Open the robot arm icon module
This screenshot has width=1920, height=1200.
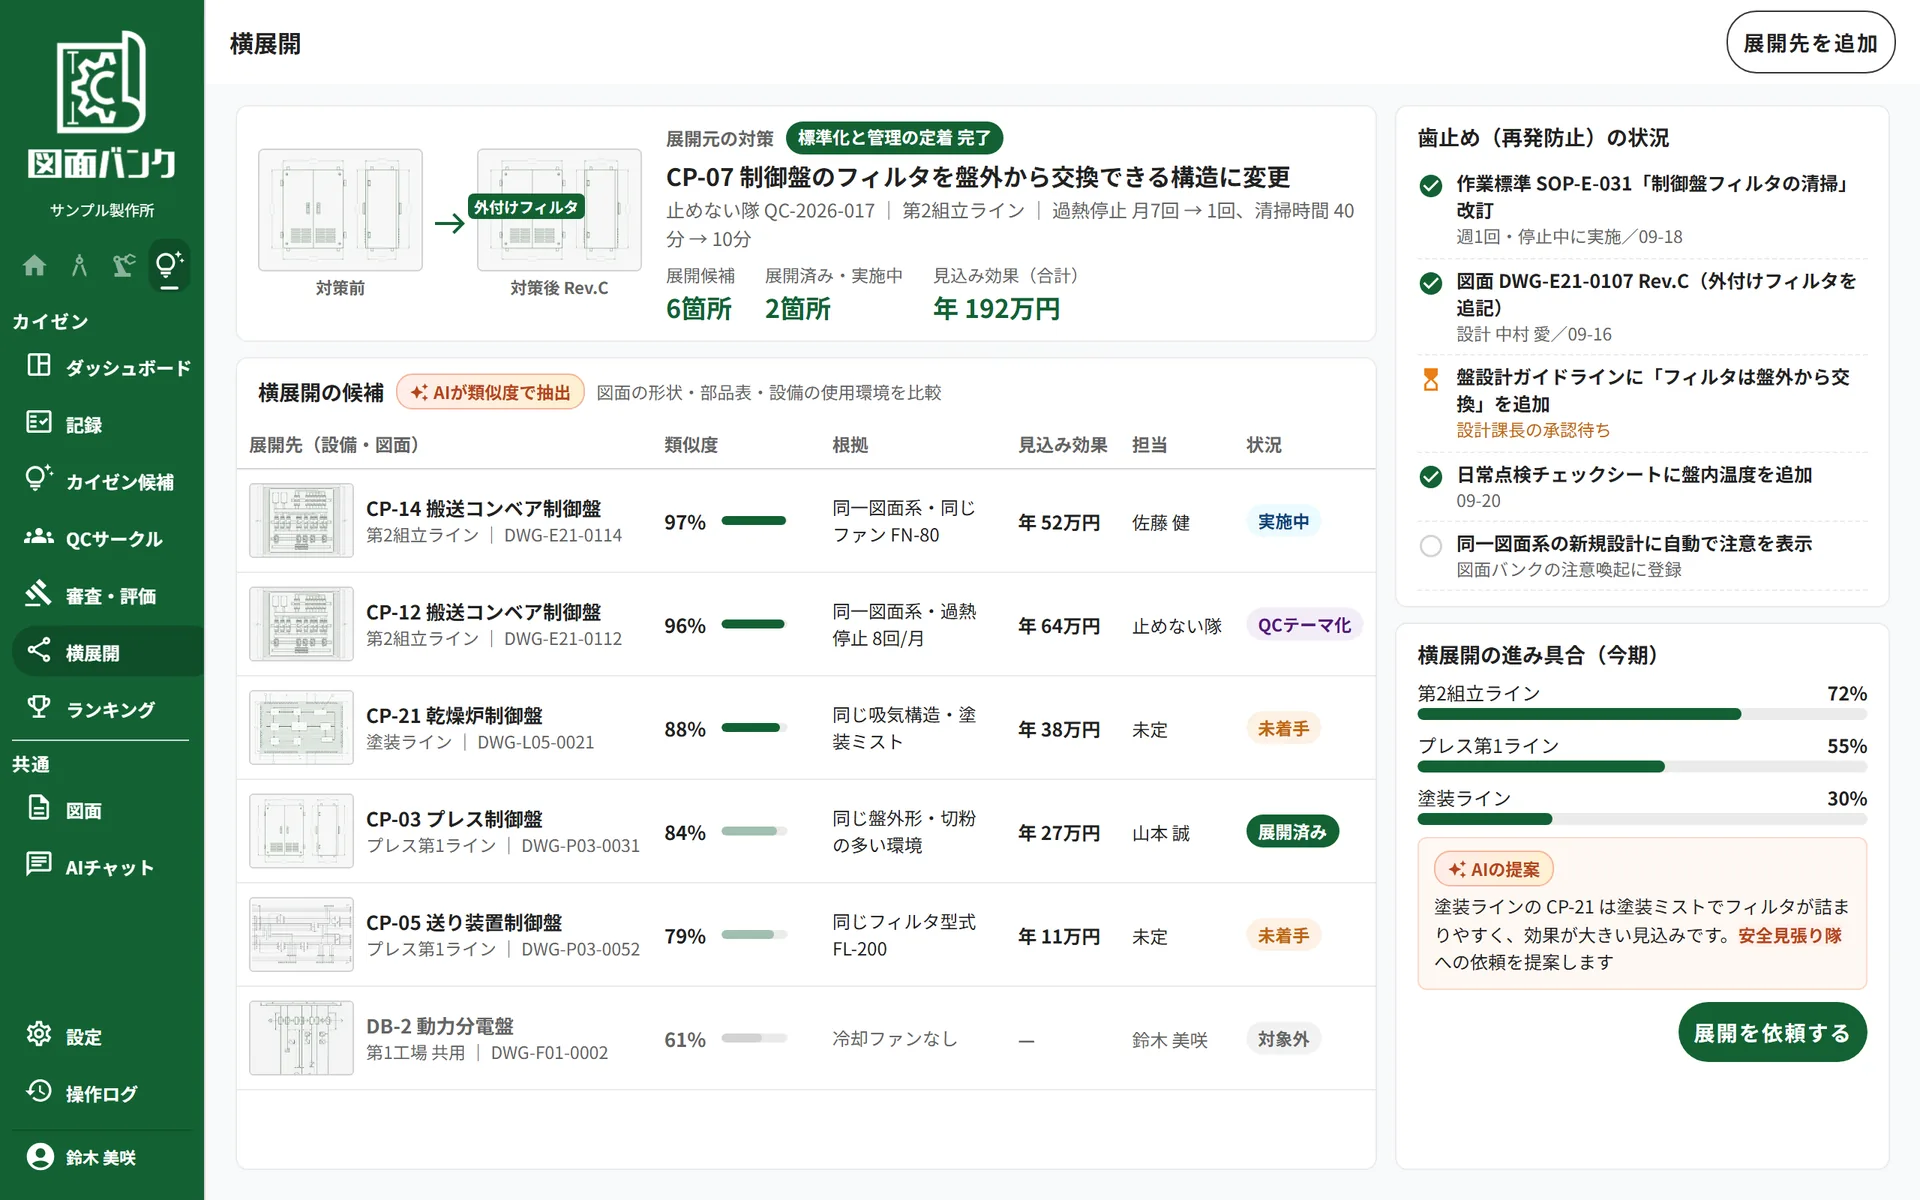124,265
